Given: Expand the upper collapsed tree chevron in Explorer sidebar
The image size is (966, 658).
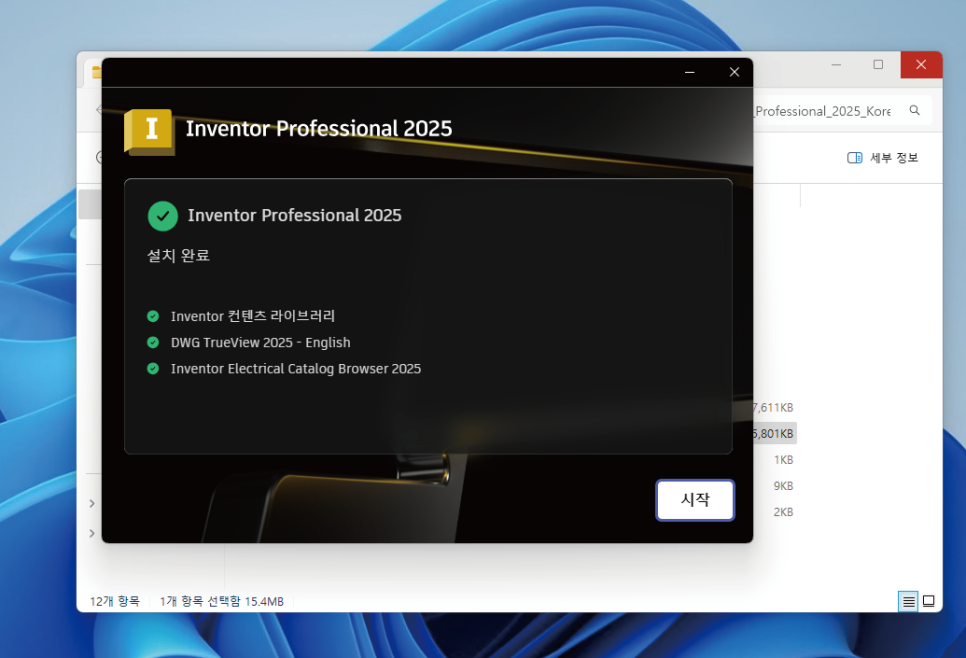Looking at the screenshot, I should [92, 503].
